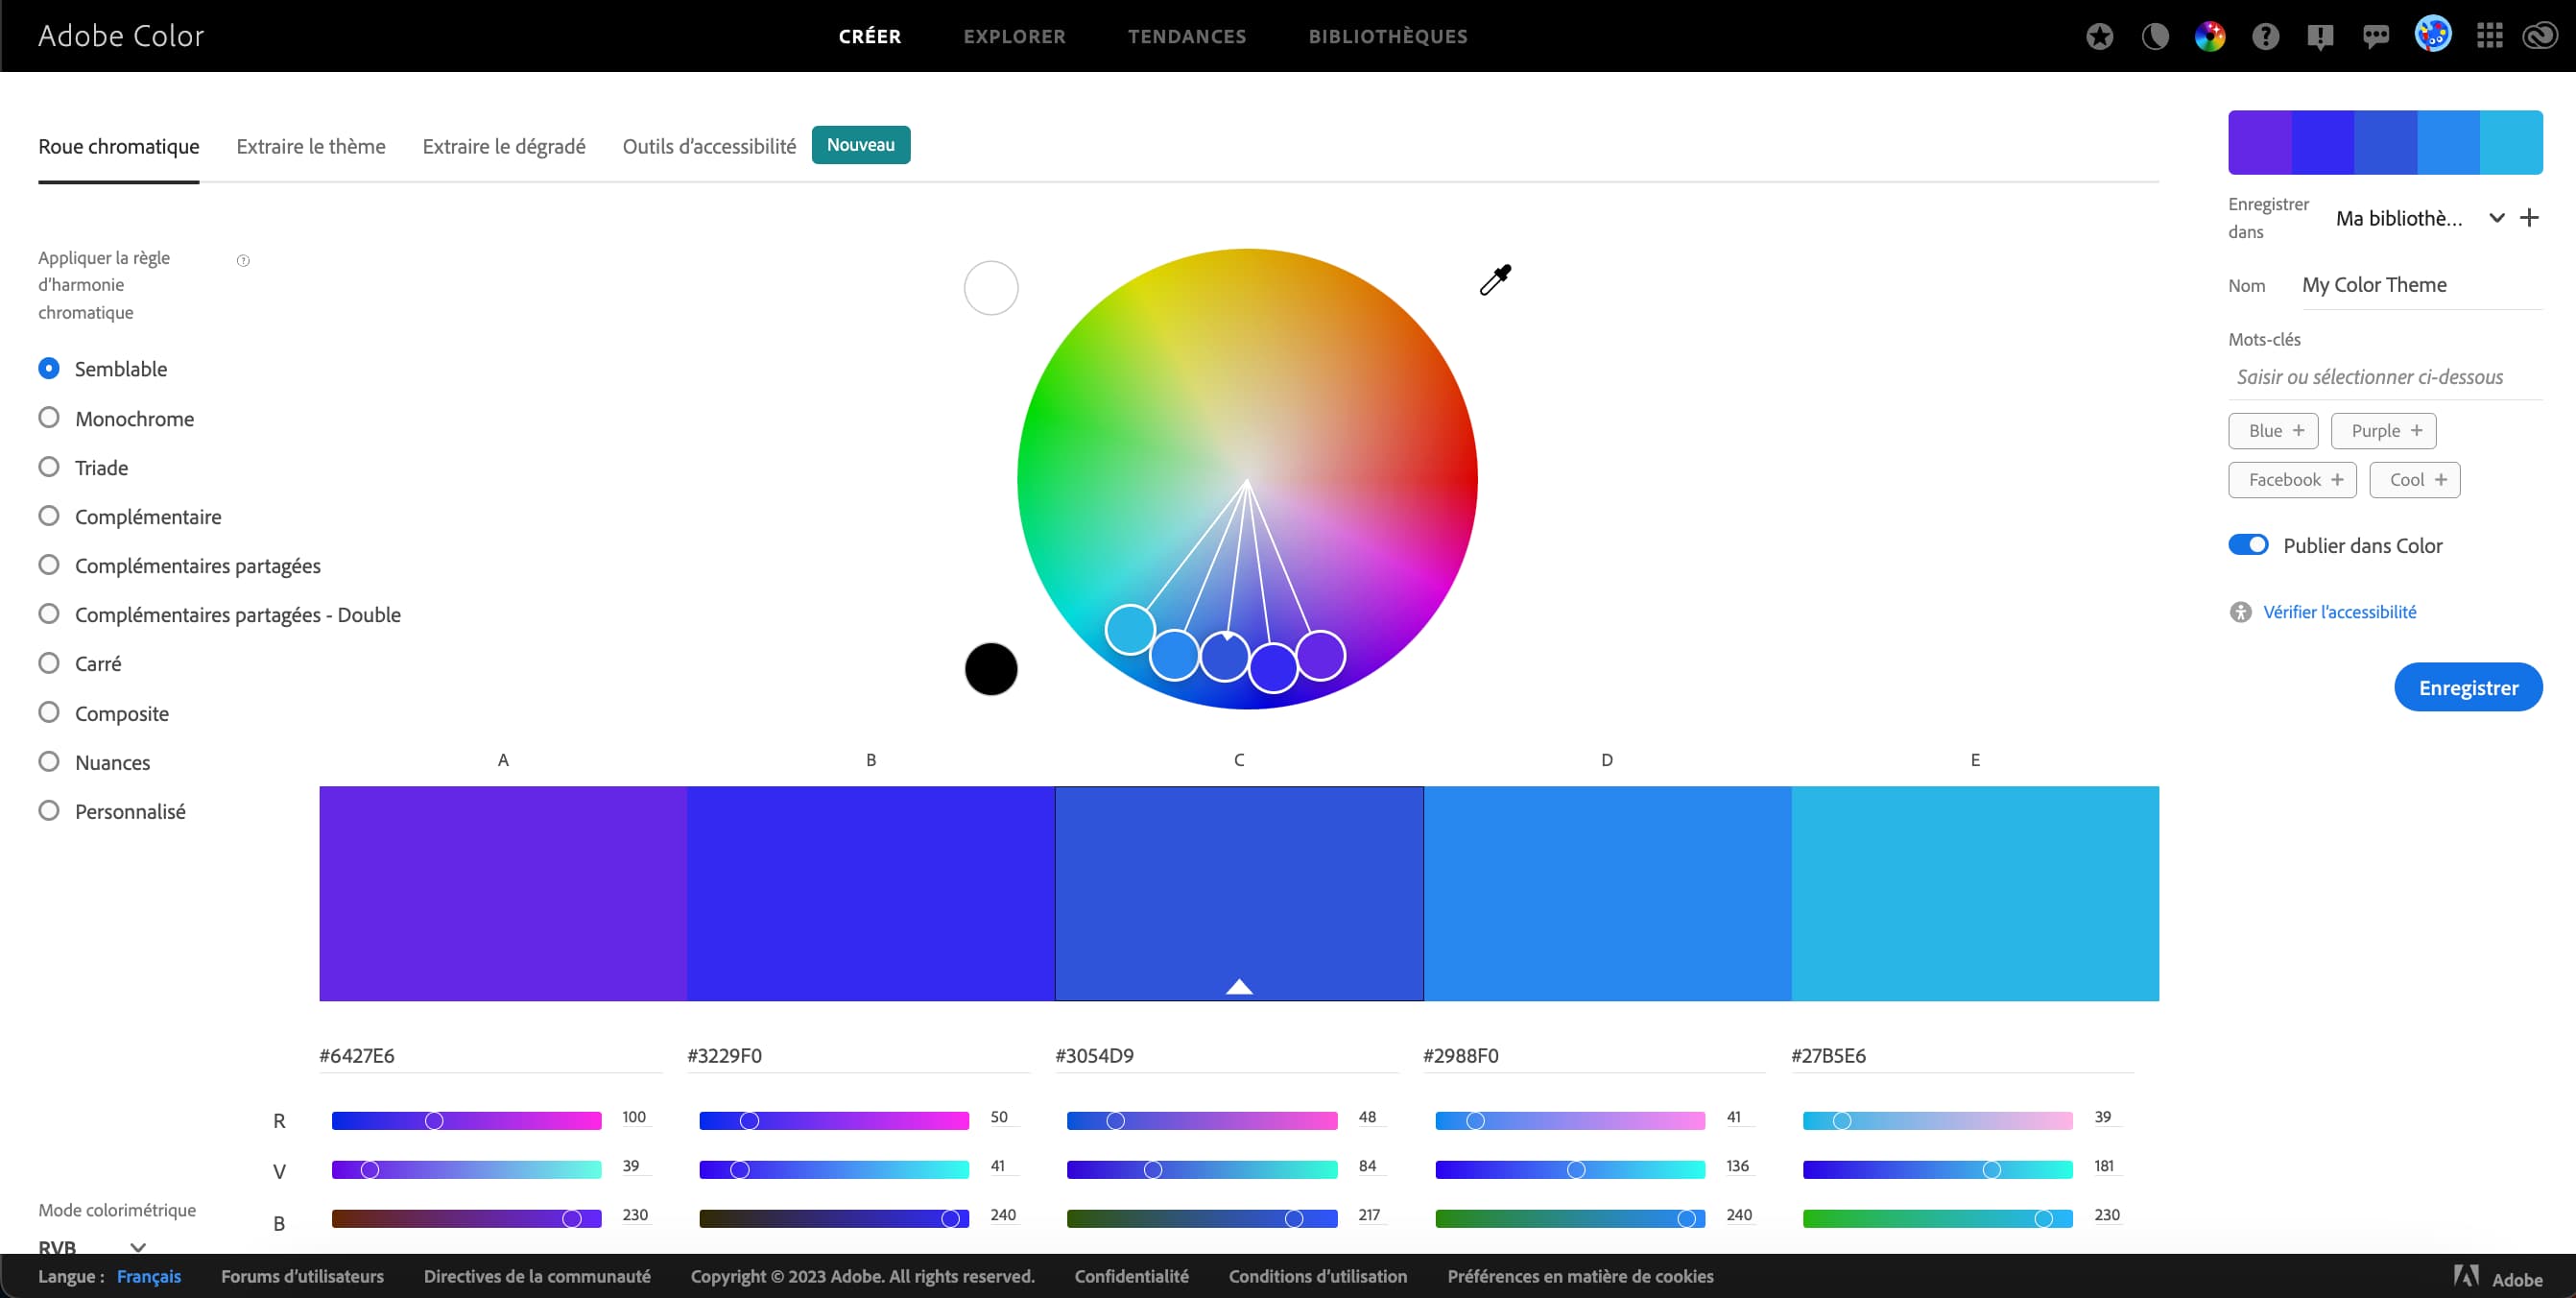
Task: Open the RVB color mode dropdown
Action: (92, 1247)
